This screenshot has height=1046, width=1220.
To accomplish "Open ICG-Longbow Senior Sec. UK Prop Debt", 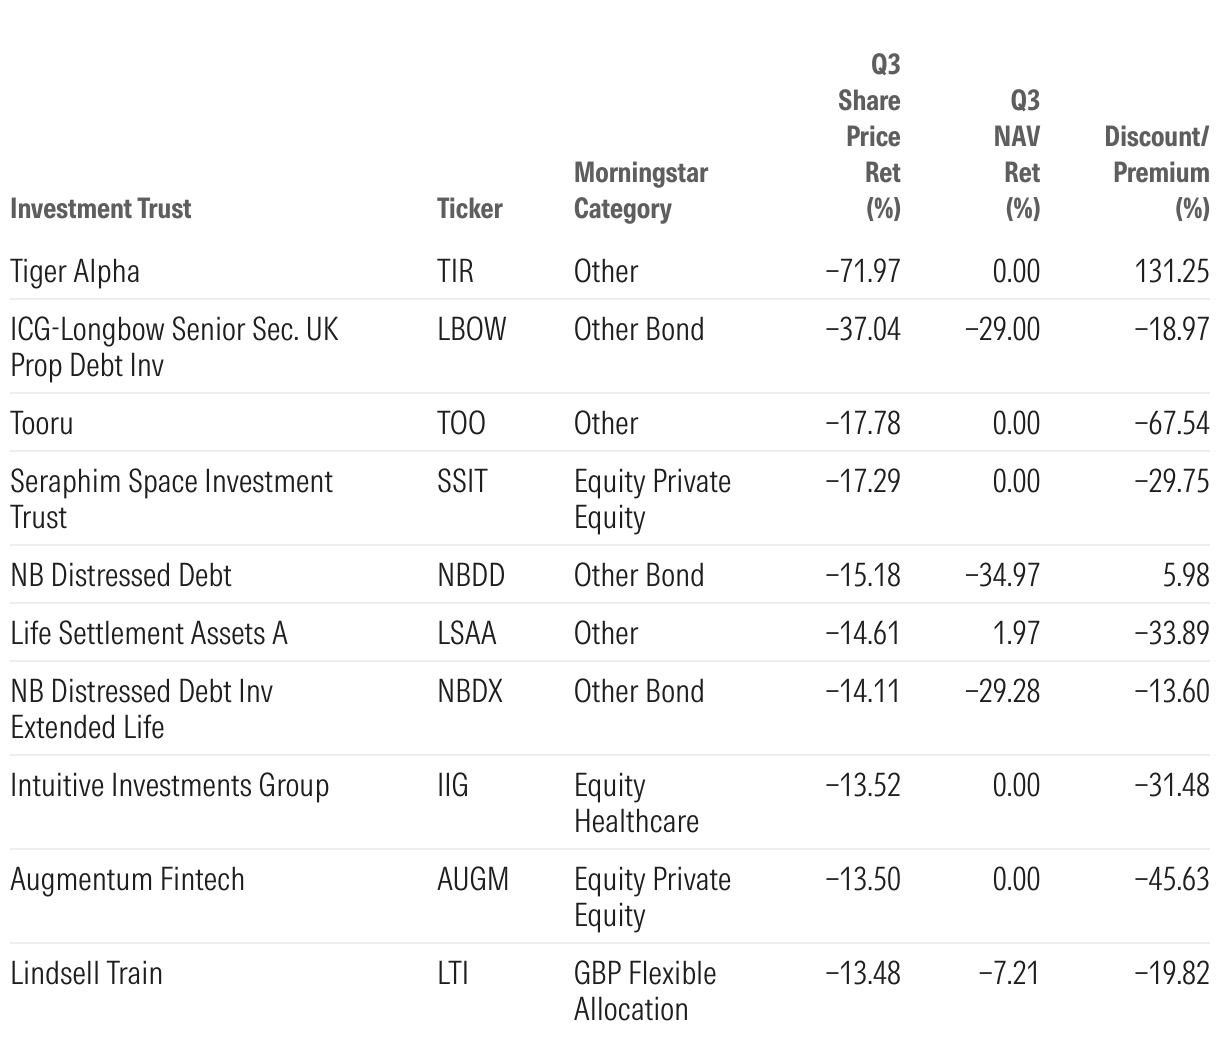I will 174,347.
